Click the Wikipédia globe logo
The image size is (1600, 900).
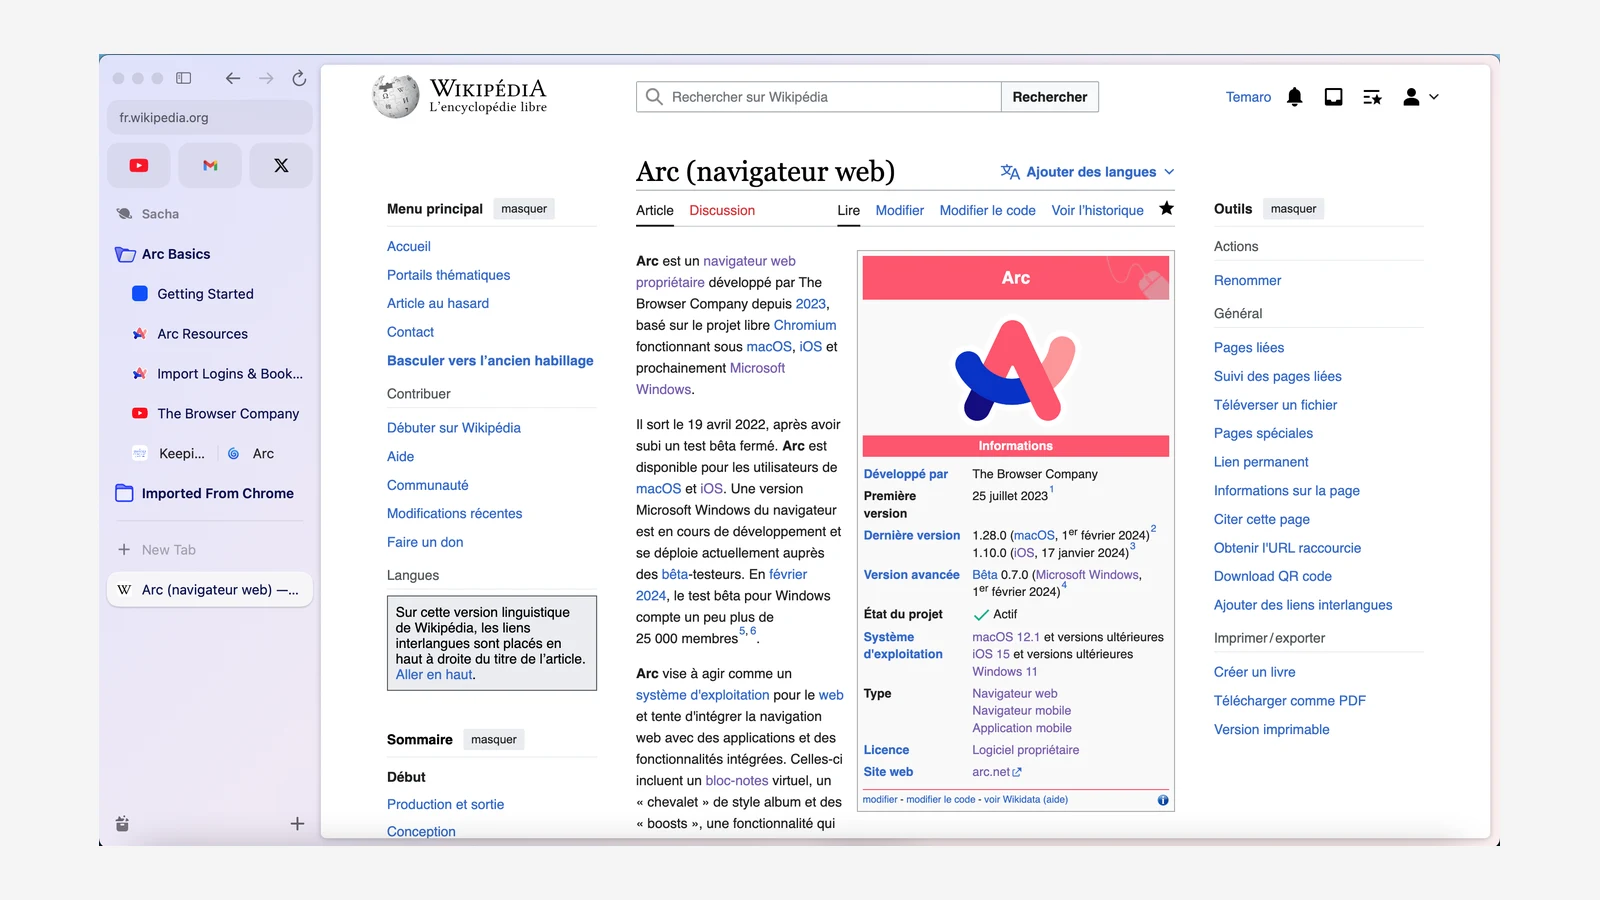(x=395, y=97)
